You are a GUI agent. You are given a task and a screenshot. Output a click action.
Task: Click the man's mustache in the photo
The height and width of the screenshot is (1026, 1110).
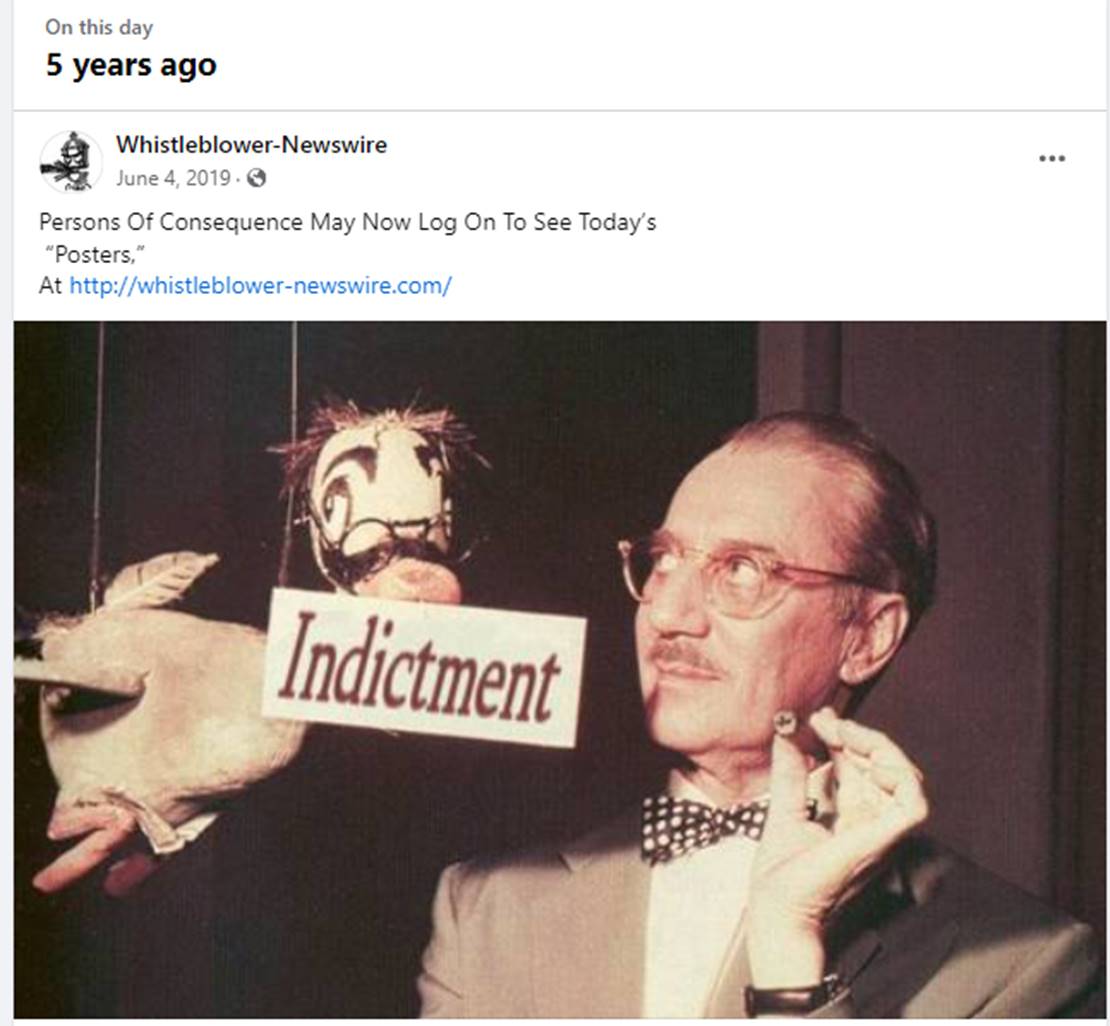tap(688, 657)
